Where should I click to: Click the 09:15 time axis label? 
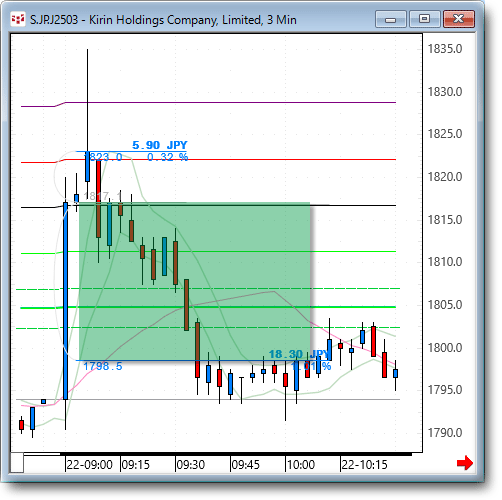pos(135,464)
